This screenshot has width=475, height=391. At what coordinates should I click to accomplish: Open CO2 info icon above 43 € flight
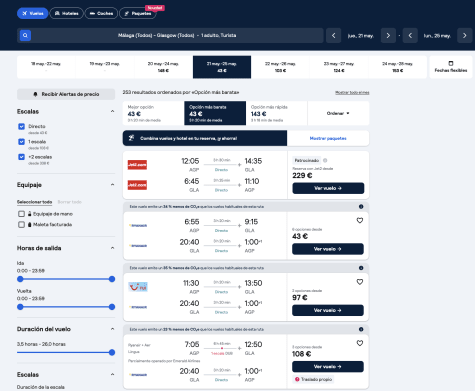coord(361,207)
